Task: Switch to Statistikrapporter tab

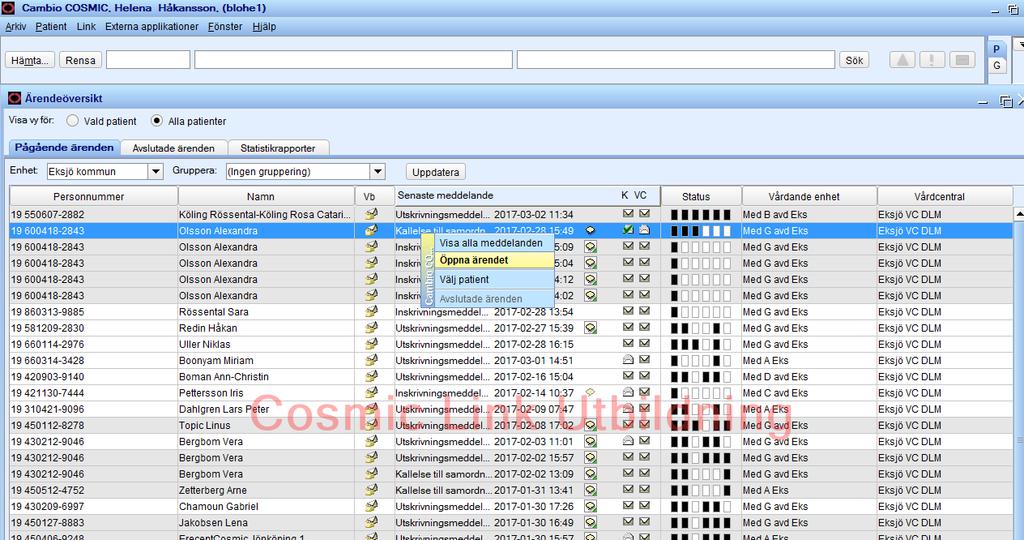Action: tap(278, 148)
